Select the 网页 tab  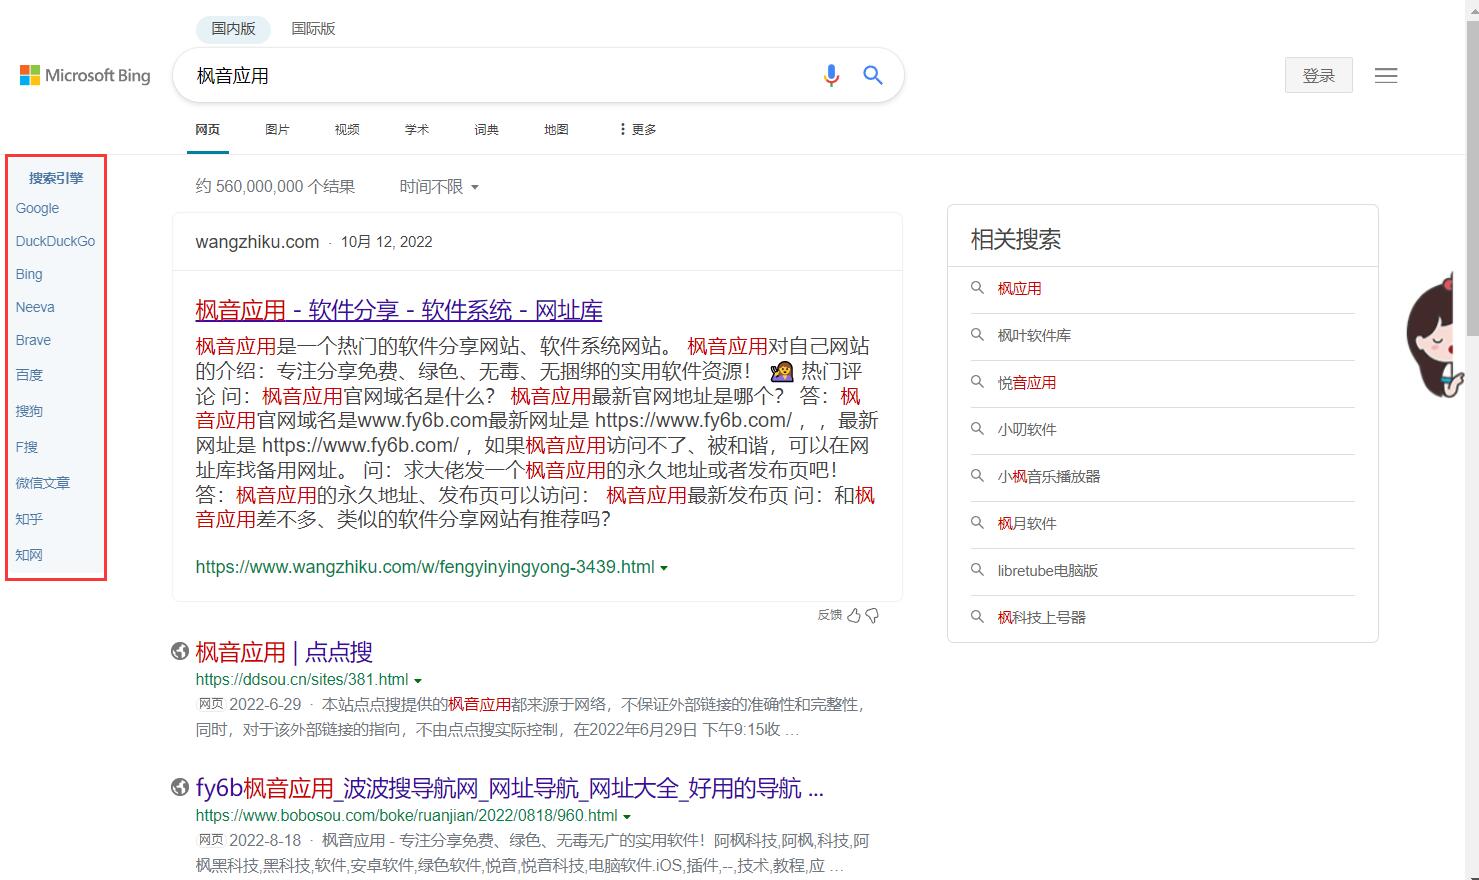[208, 130]
